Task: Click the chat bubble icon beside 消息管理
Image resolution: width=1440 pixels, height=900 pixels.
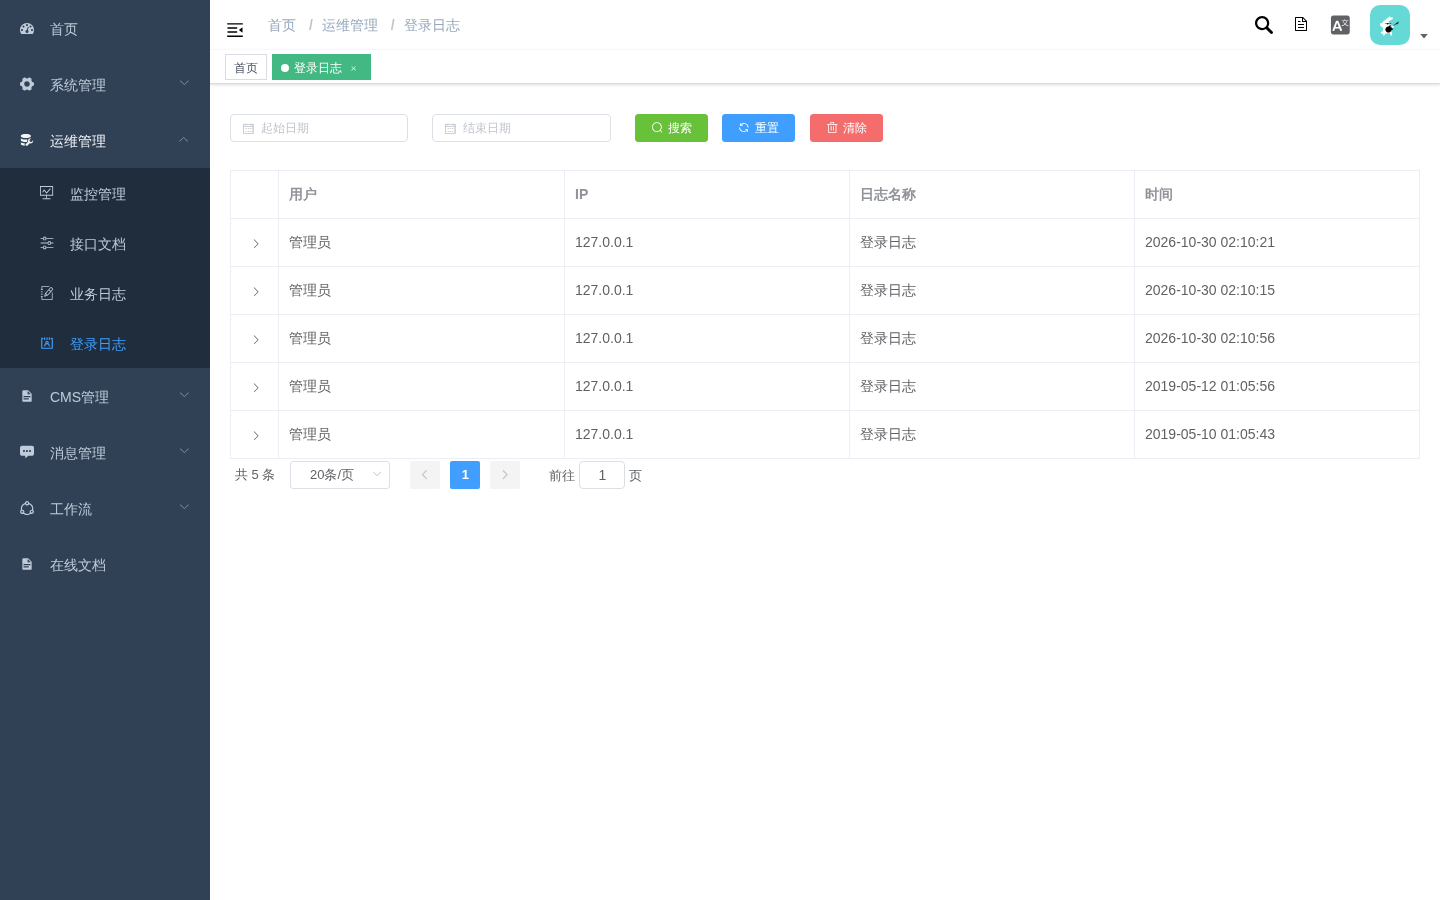Action: point(27,453)
